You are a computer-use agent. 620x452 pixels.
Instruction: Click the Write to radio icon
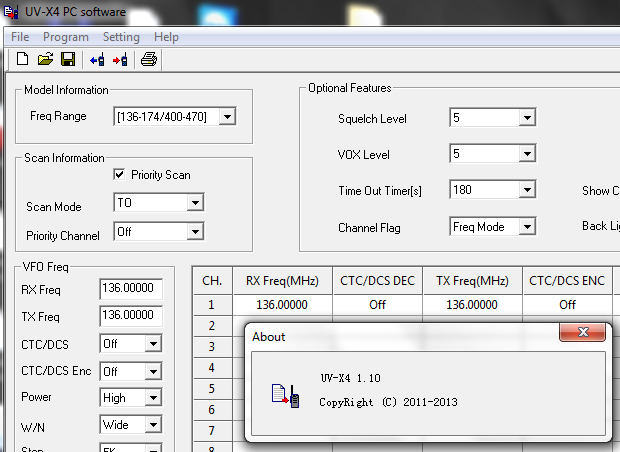120,60
